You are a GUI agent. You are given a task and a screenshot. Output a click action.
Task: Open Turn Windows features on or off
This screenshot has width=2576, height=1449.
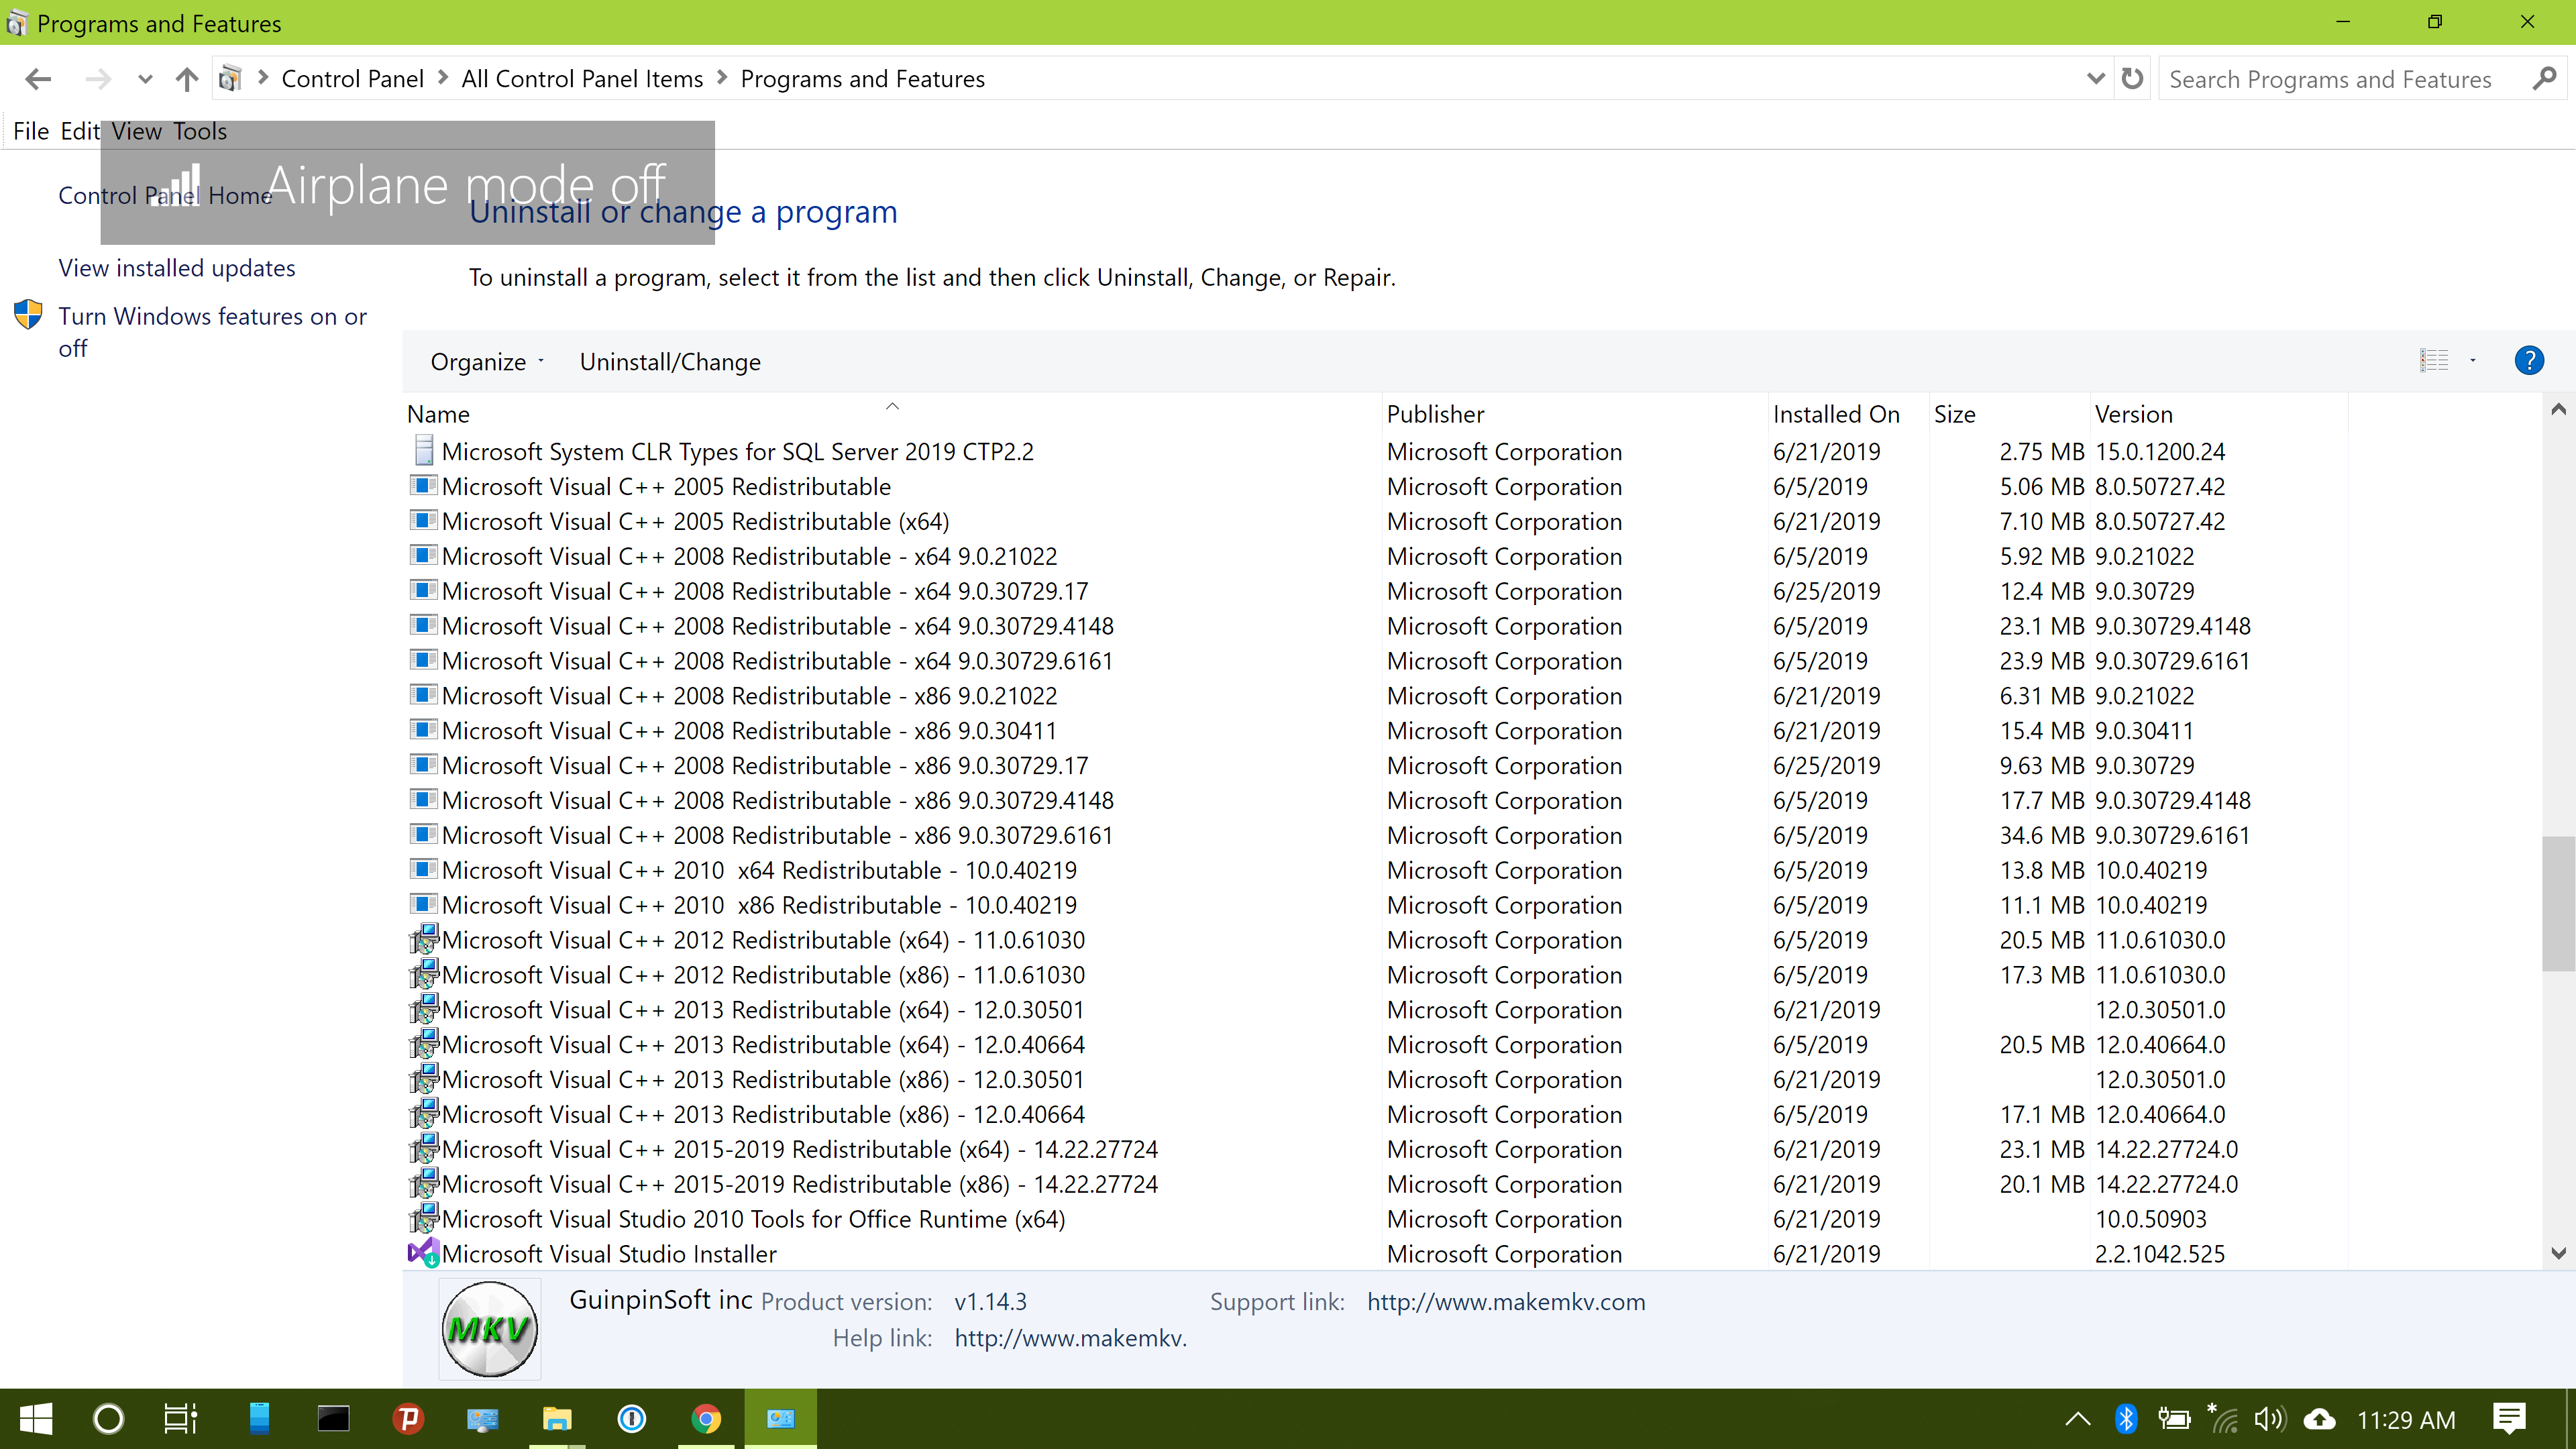[x=213, y=332]
